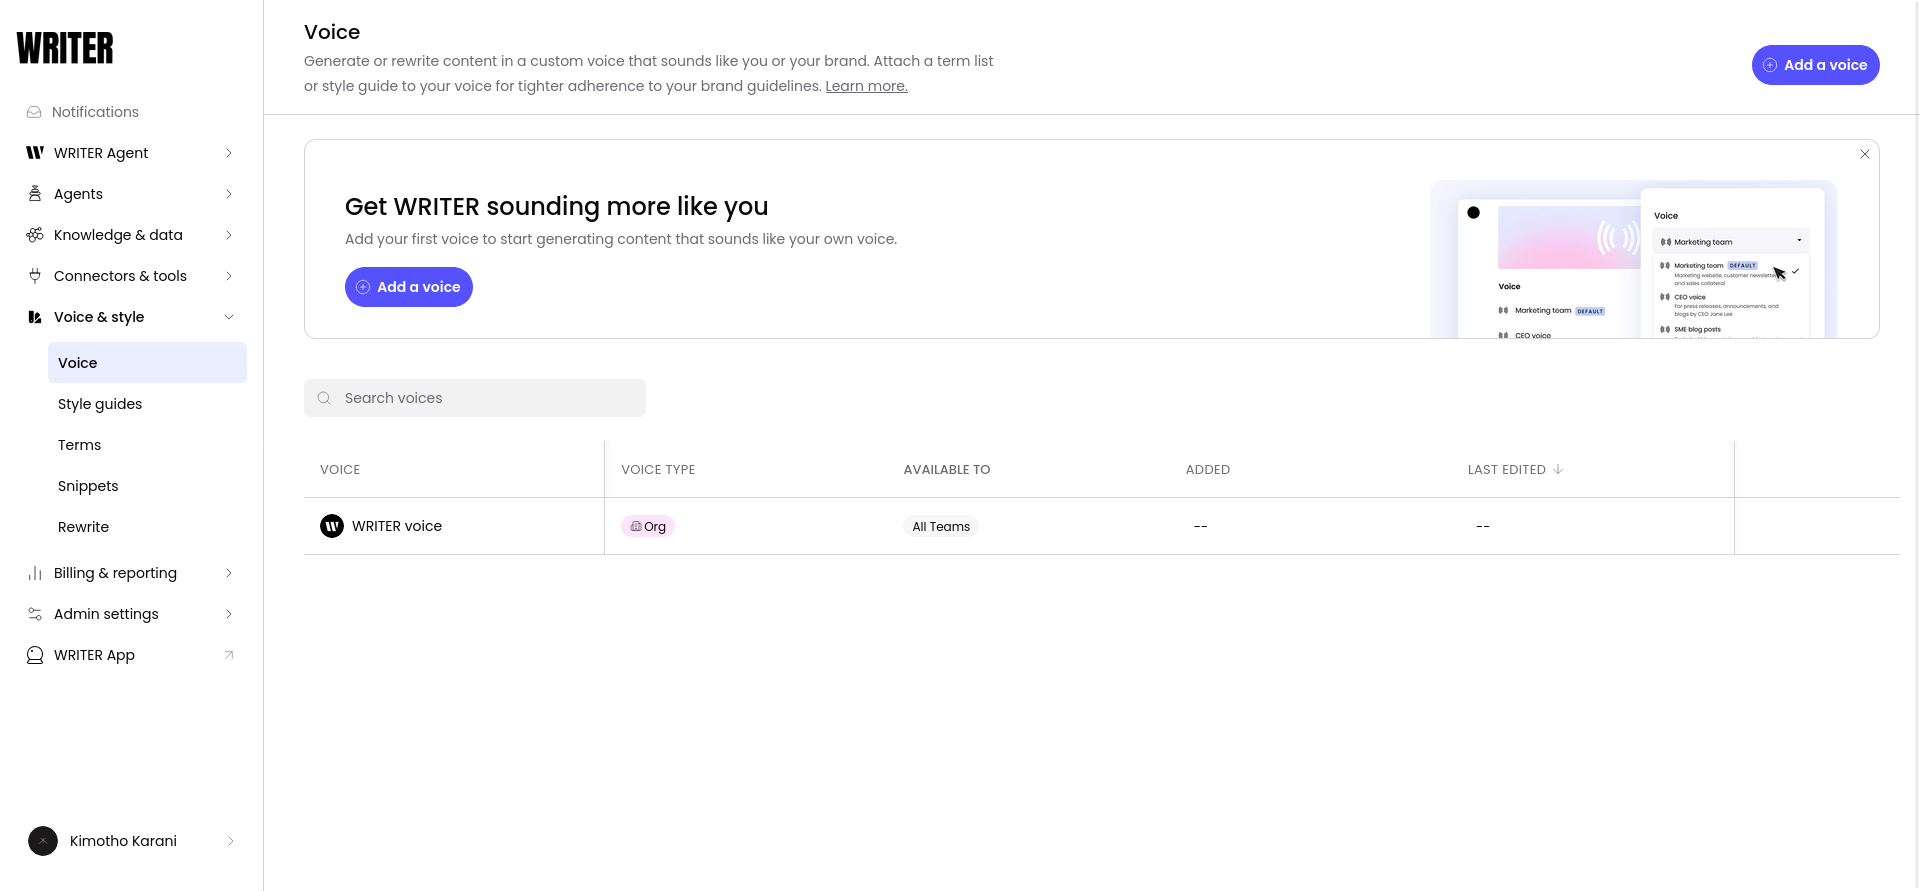
Task: Expand the Agents section chevron
Action: click(x=229, y=194)
